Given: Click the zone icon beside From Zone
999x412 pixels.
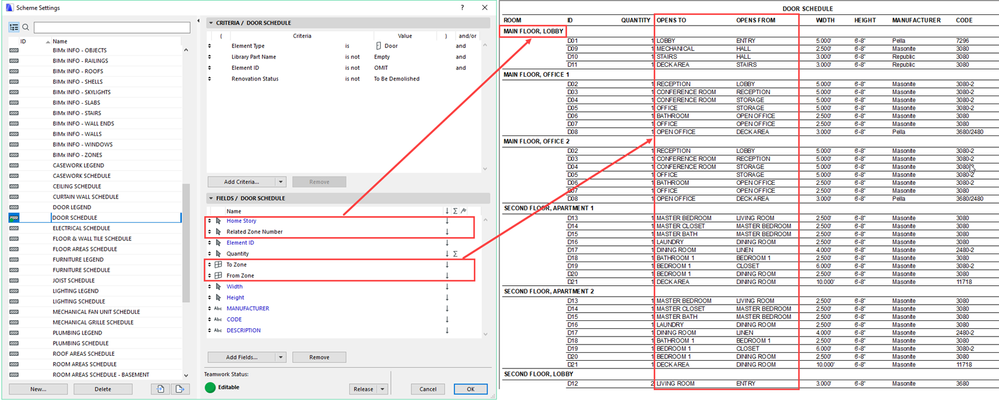Looking at the screenshot, I should (x=219, y=276).
